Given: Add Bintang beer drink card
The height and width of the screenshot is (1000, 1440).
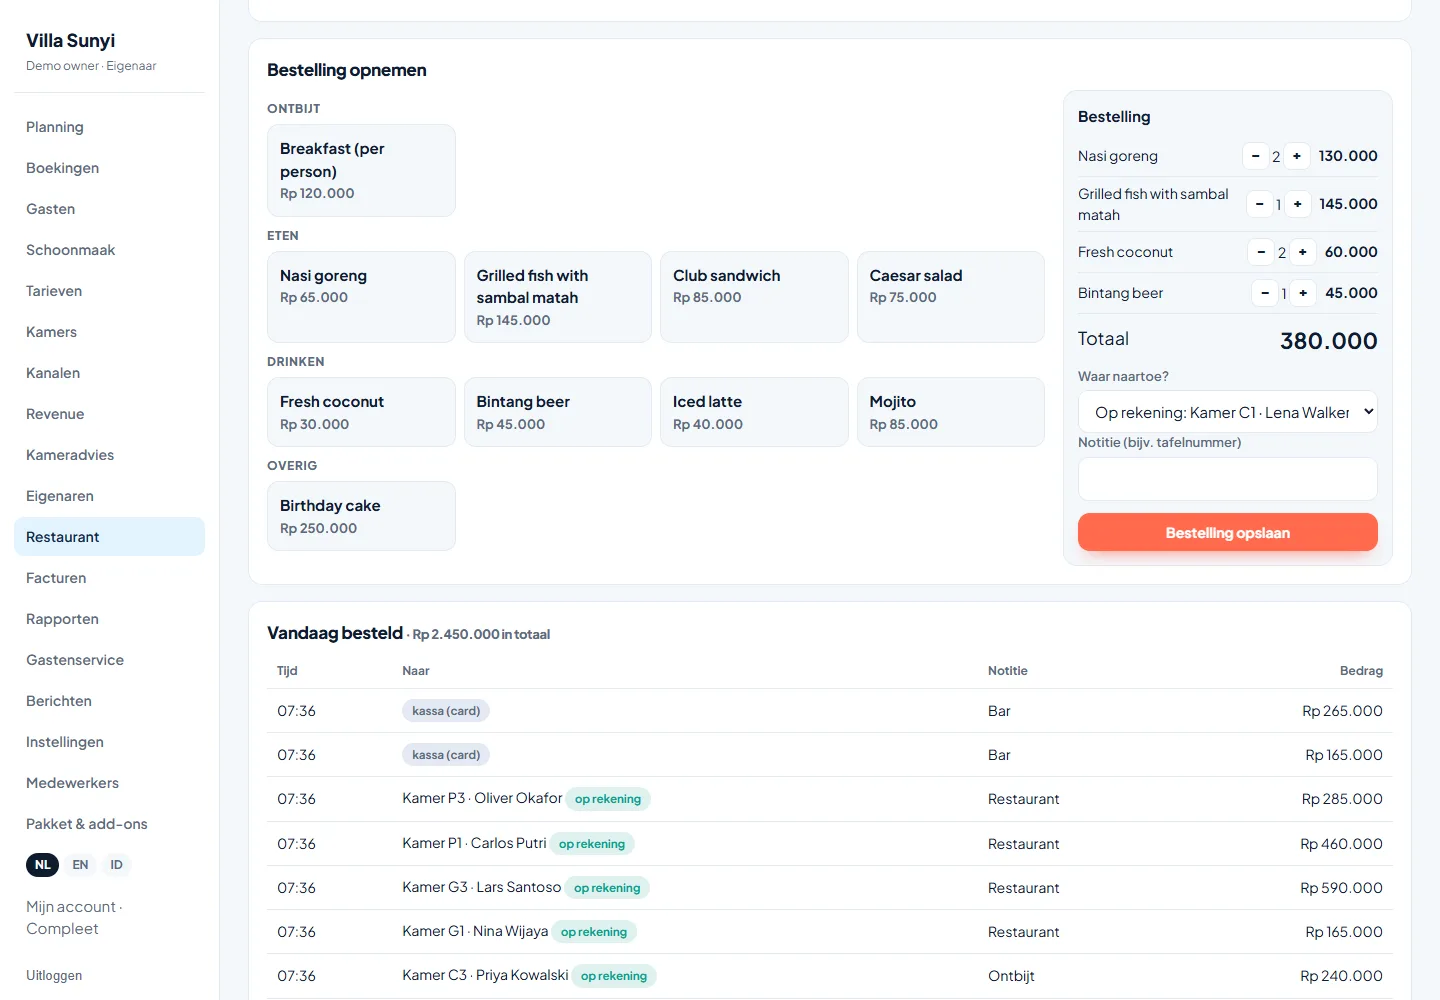Looking at the screenshot, I should point(558,412).
